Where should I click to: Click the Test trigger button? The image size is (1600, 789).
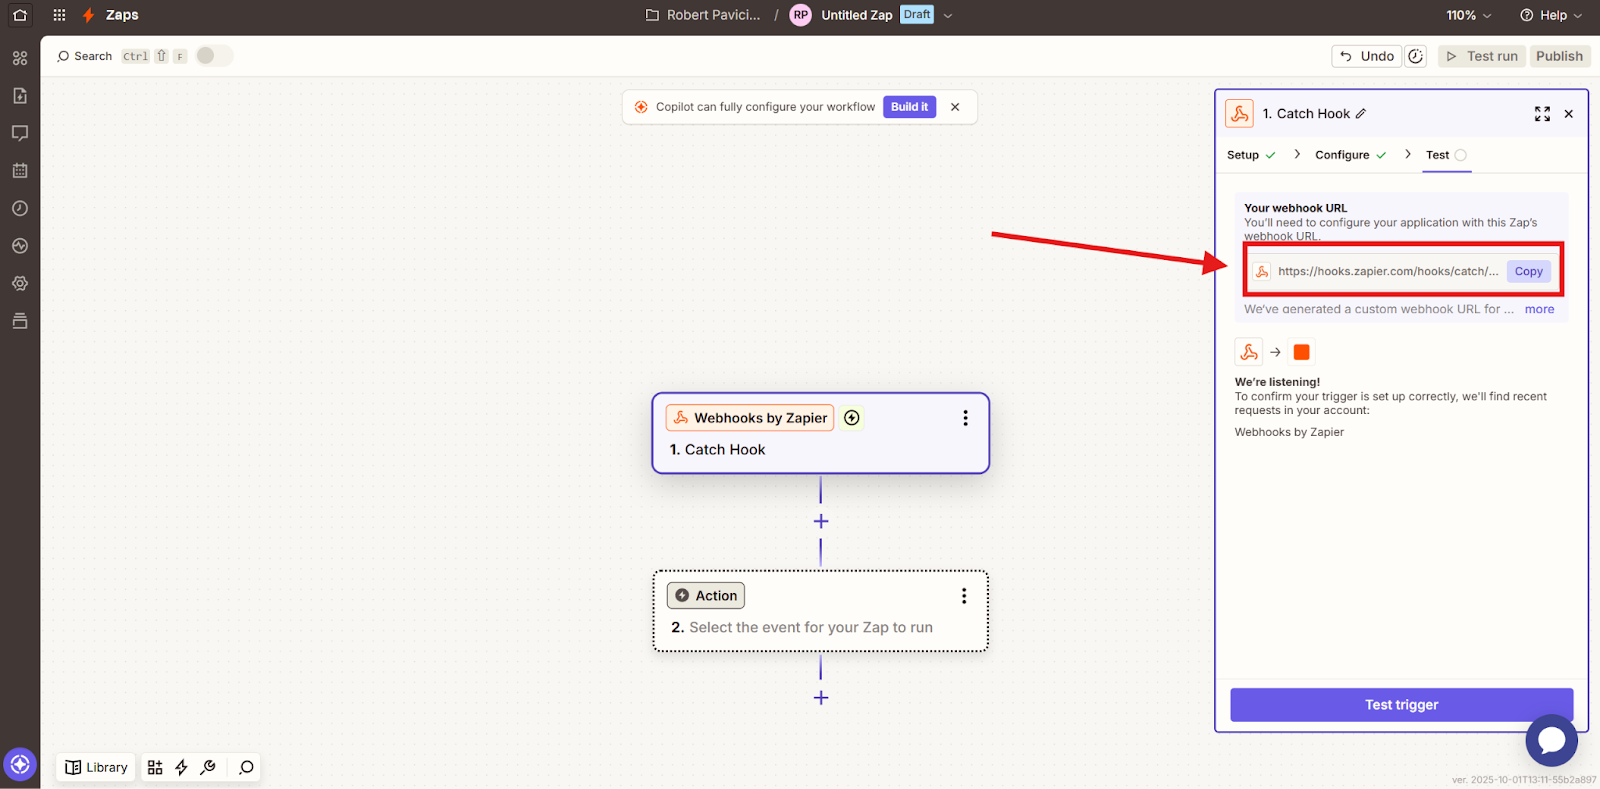click(1401, 705)
